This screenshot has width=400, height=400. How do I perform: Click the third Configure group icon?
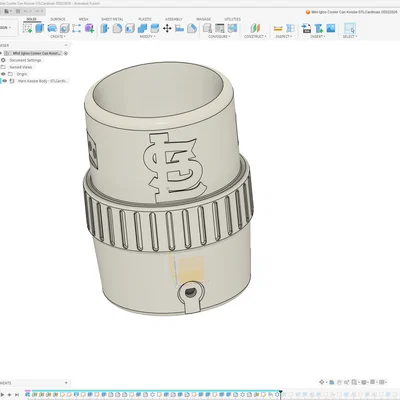232,28
